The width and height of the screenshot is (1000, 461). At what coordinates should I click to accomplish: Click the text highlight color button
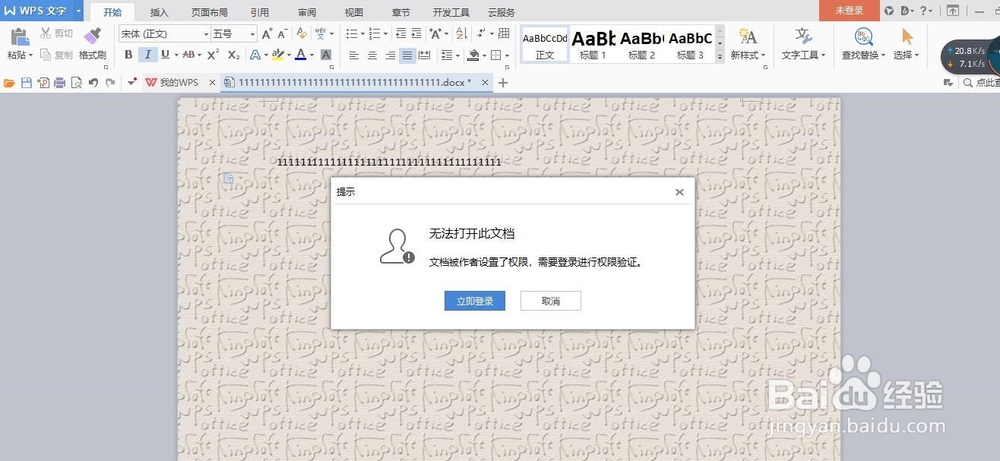277,55
